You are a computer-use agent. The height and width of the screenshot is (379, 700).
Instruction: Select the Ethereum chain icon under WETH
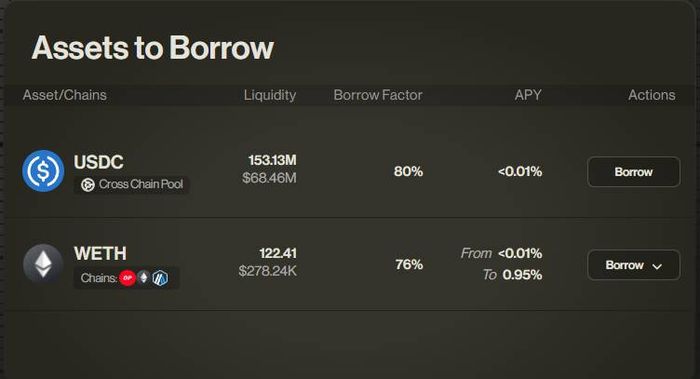click(143, 278)
